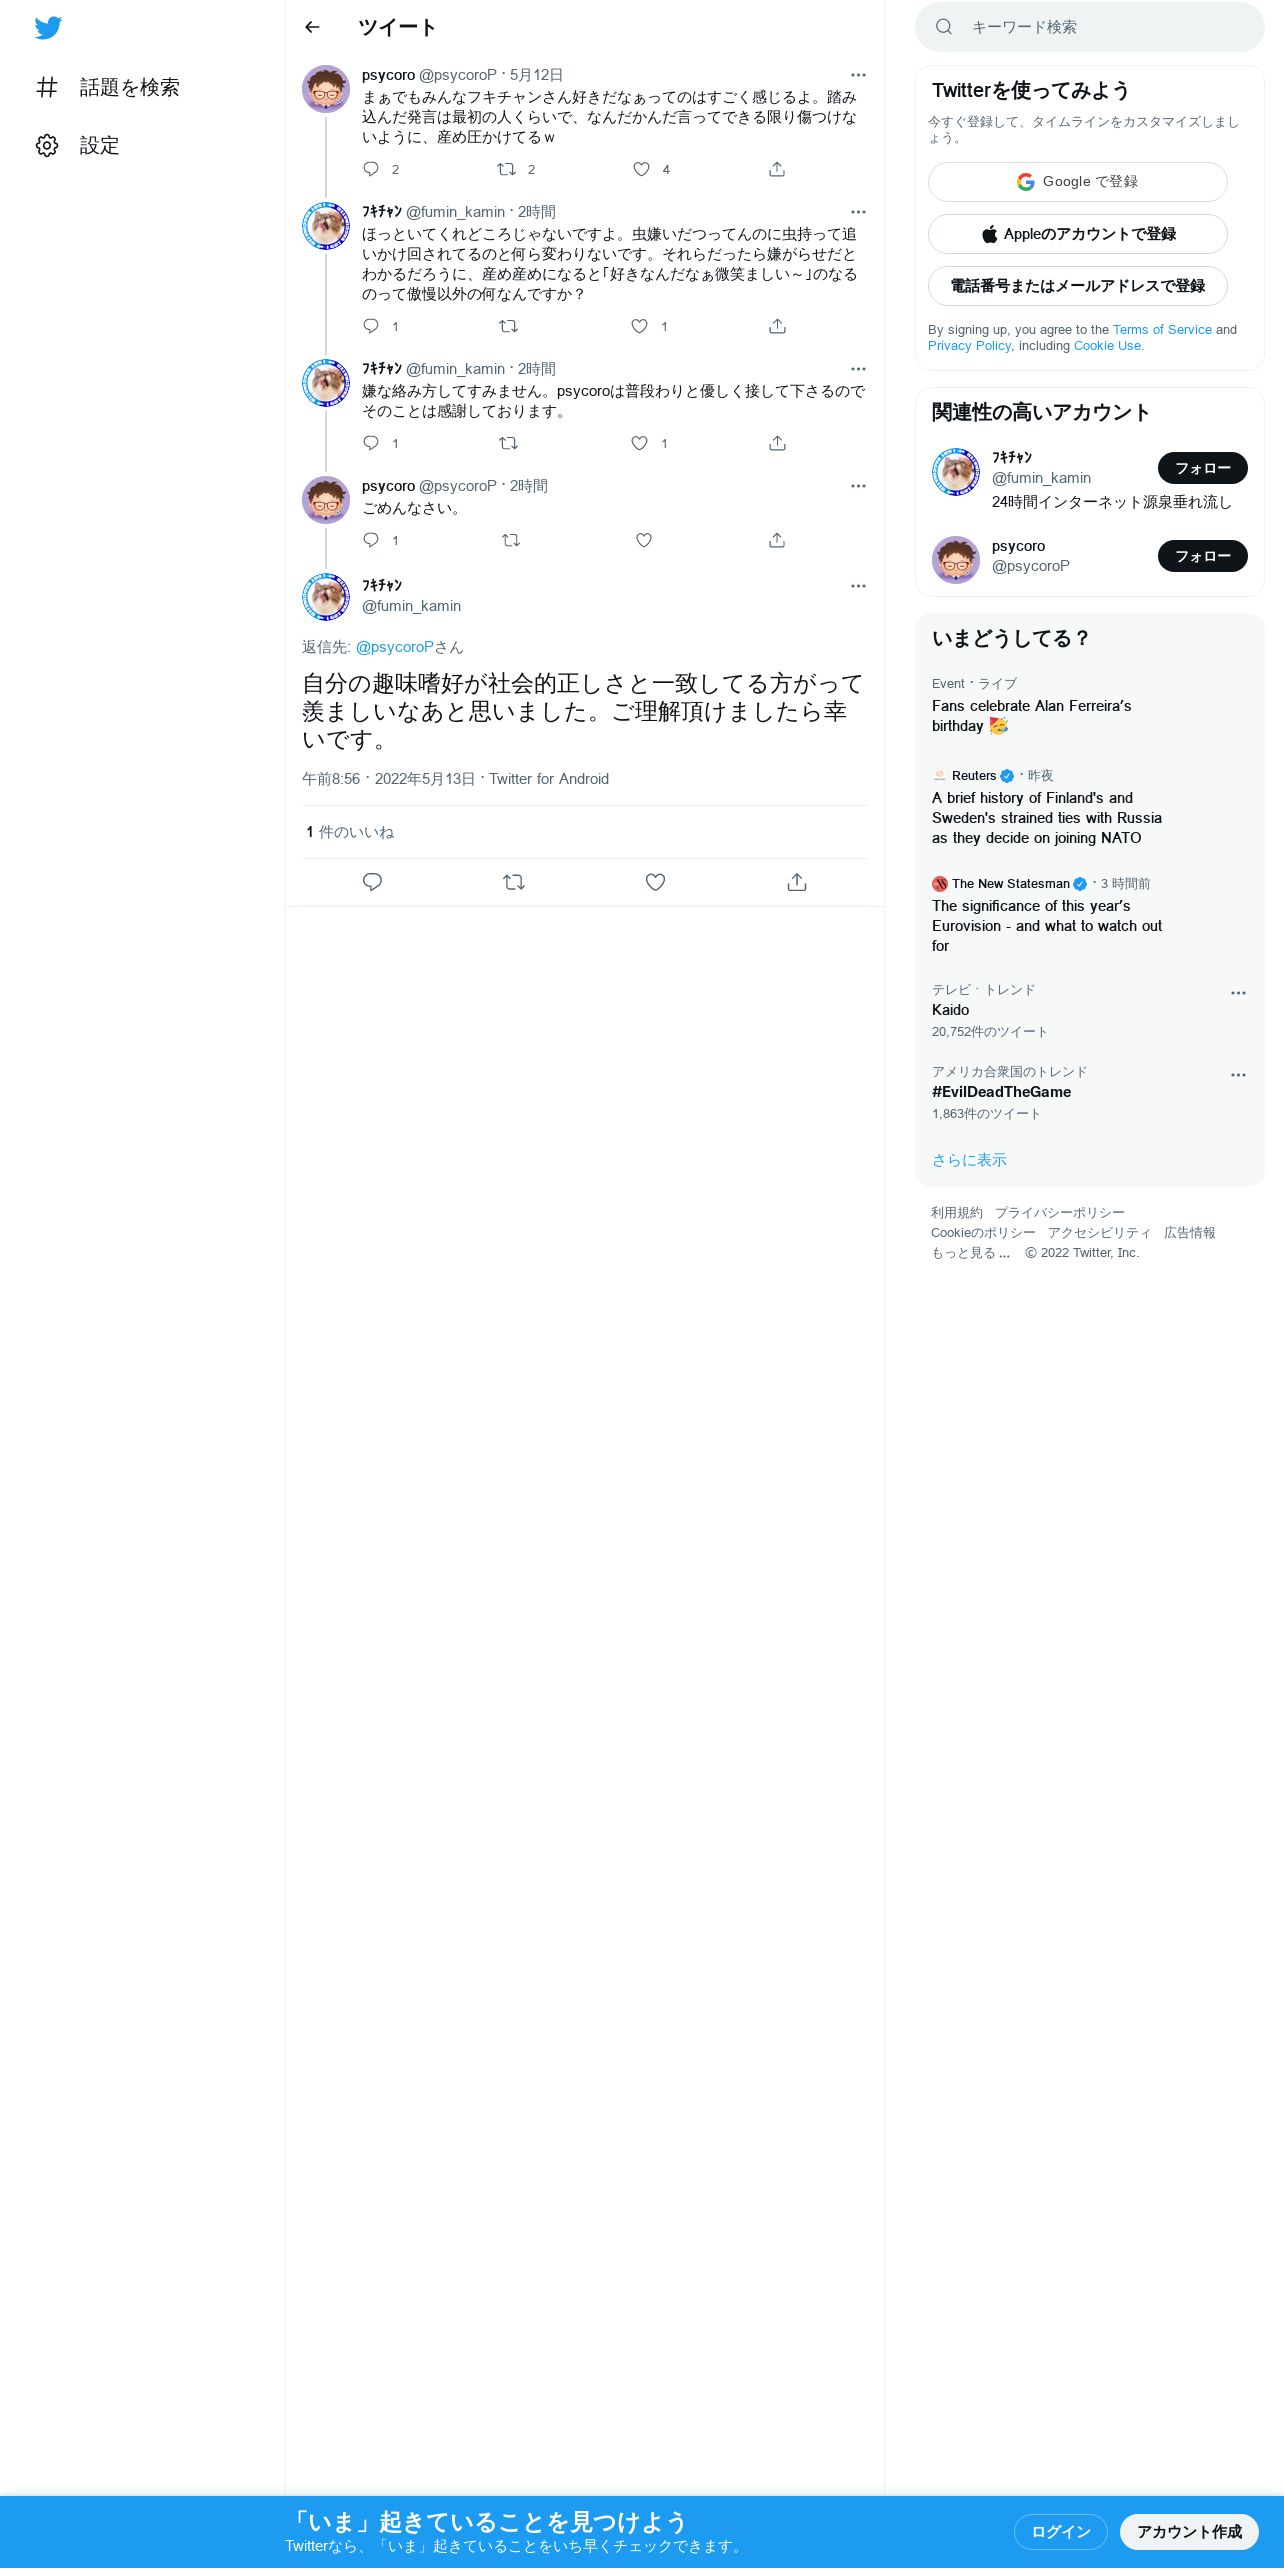
Task: Click the Twitter bird logo
Action: tap(48, 28)
